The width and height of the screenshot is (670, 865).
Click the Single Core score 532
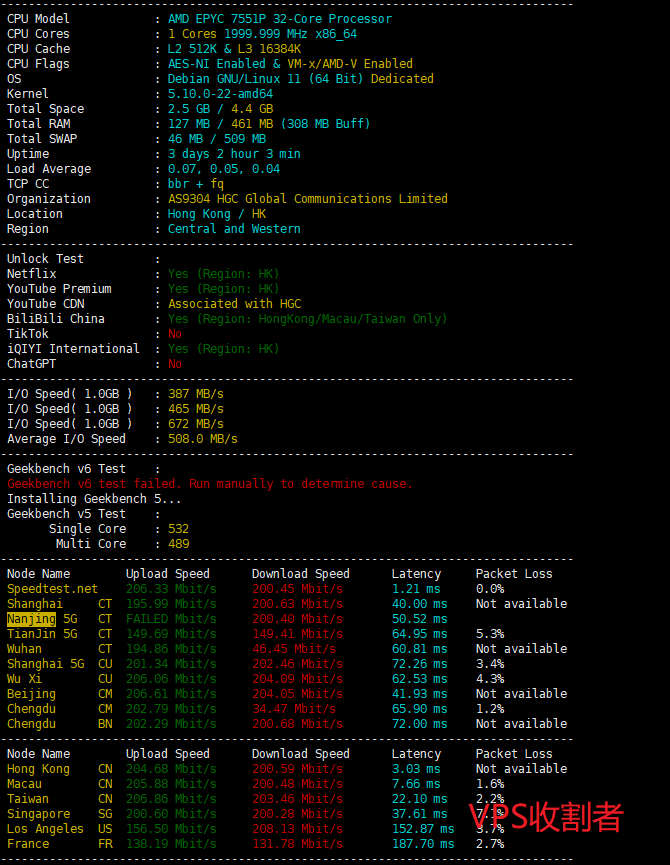(x=178, y=529)
